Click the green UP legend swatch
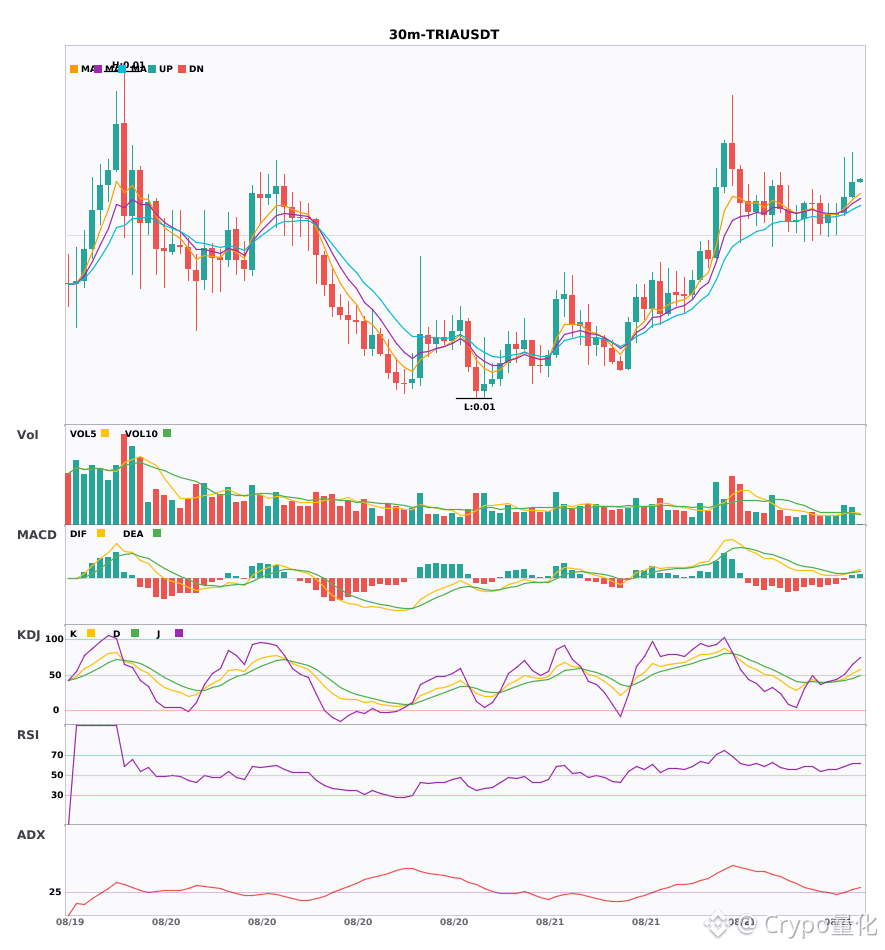The width and height of the screenshot is (885, 950). (152, 69)
